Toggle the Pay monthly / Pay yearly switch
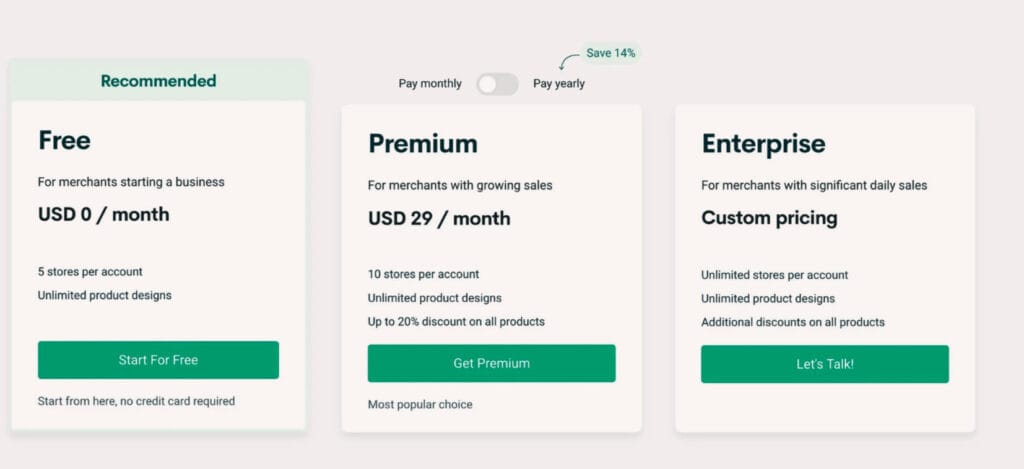This screenshot has width=1024, height=469. [497, 84]
